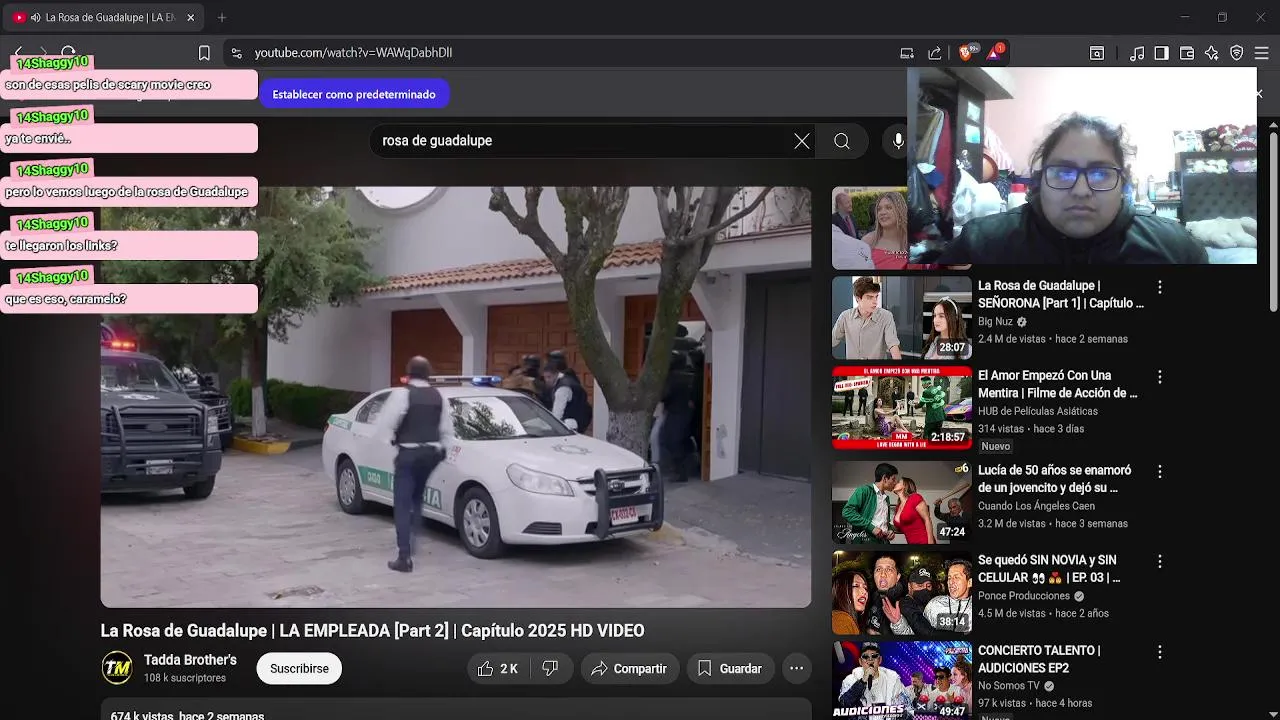
Task: Open the 38:14 video thumbnail
Action: coord(902,592)
